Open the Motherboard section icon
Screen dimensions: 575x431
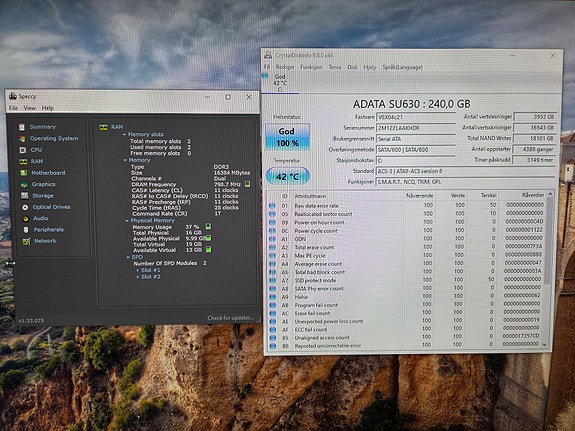point(24,173)
